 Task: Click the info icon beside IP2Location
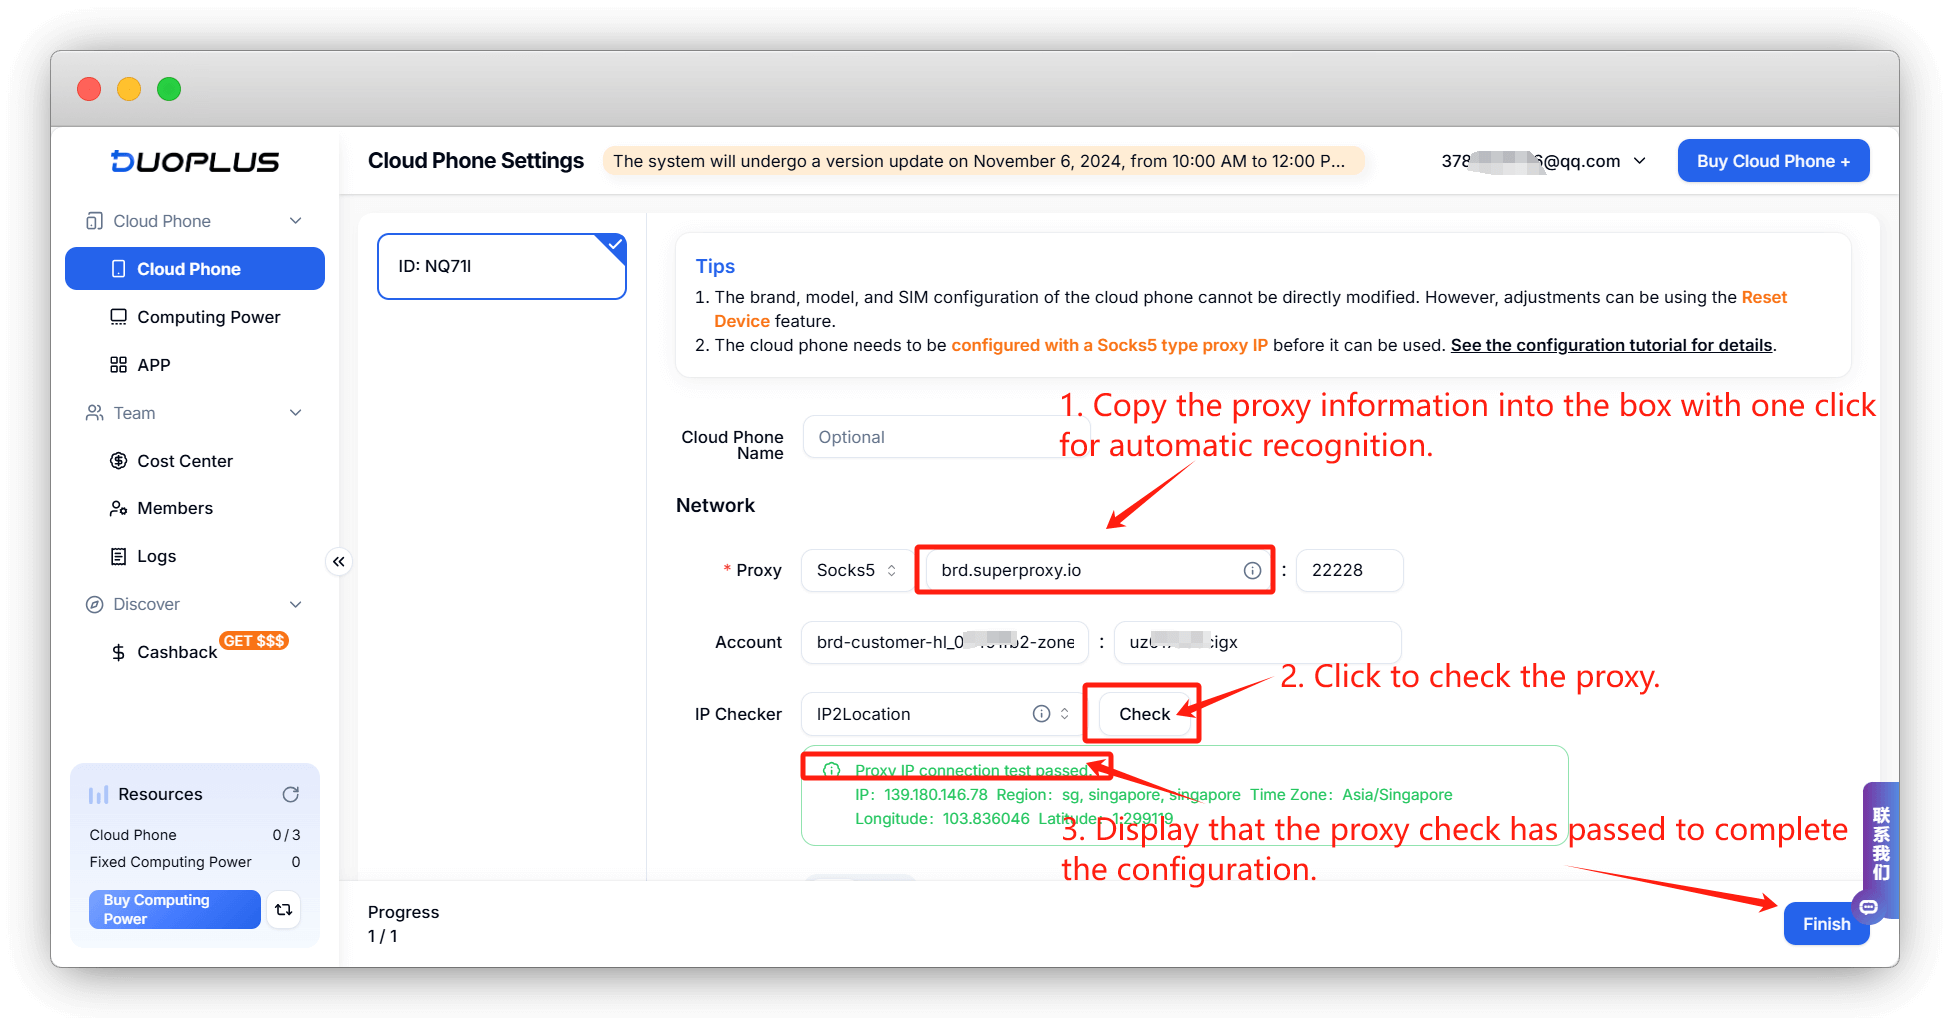[x=1041, y=713]
